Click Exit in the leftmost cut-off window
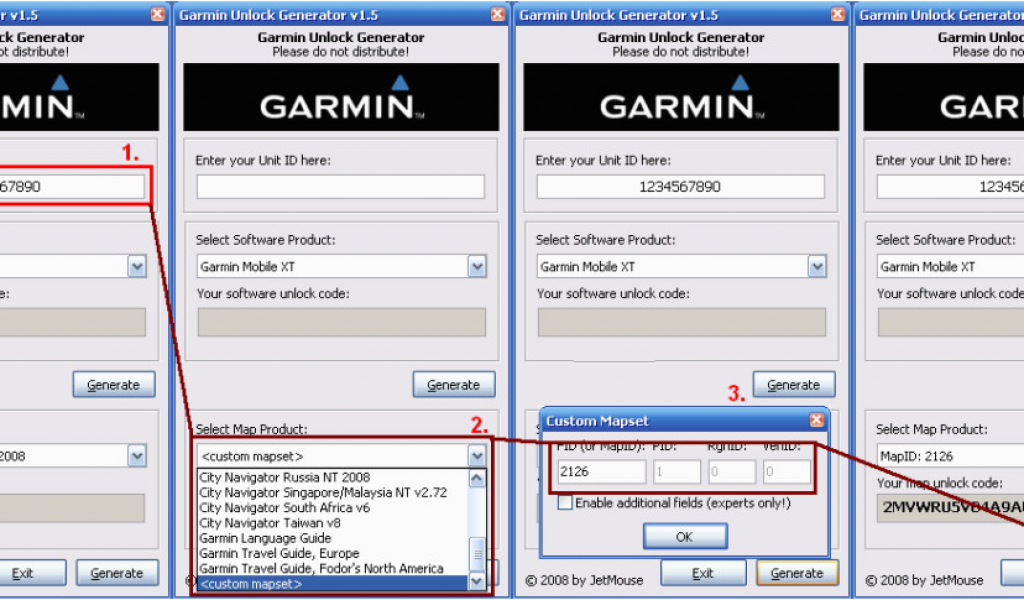1024x600 pixels. 31,573
